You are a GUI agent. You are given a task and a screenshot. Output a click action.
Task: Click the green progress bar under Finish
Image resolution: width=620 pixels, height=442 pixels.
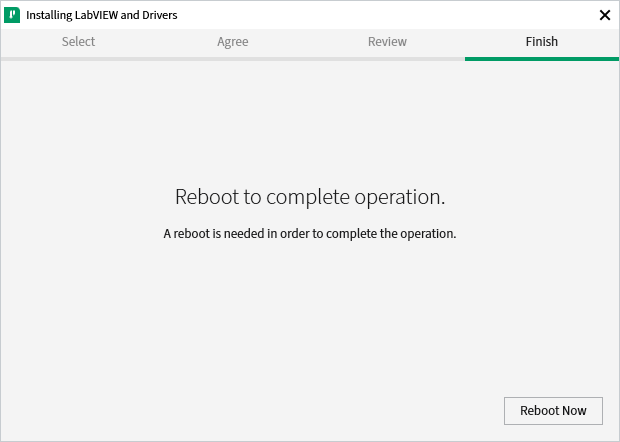(x=541, y=59)
